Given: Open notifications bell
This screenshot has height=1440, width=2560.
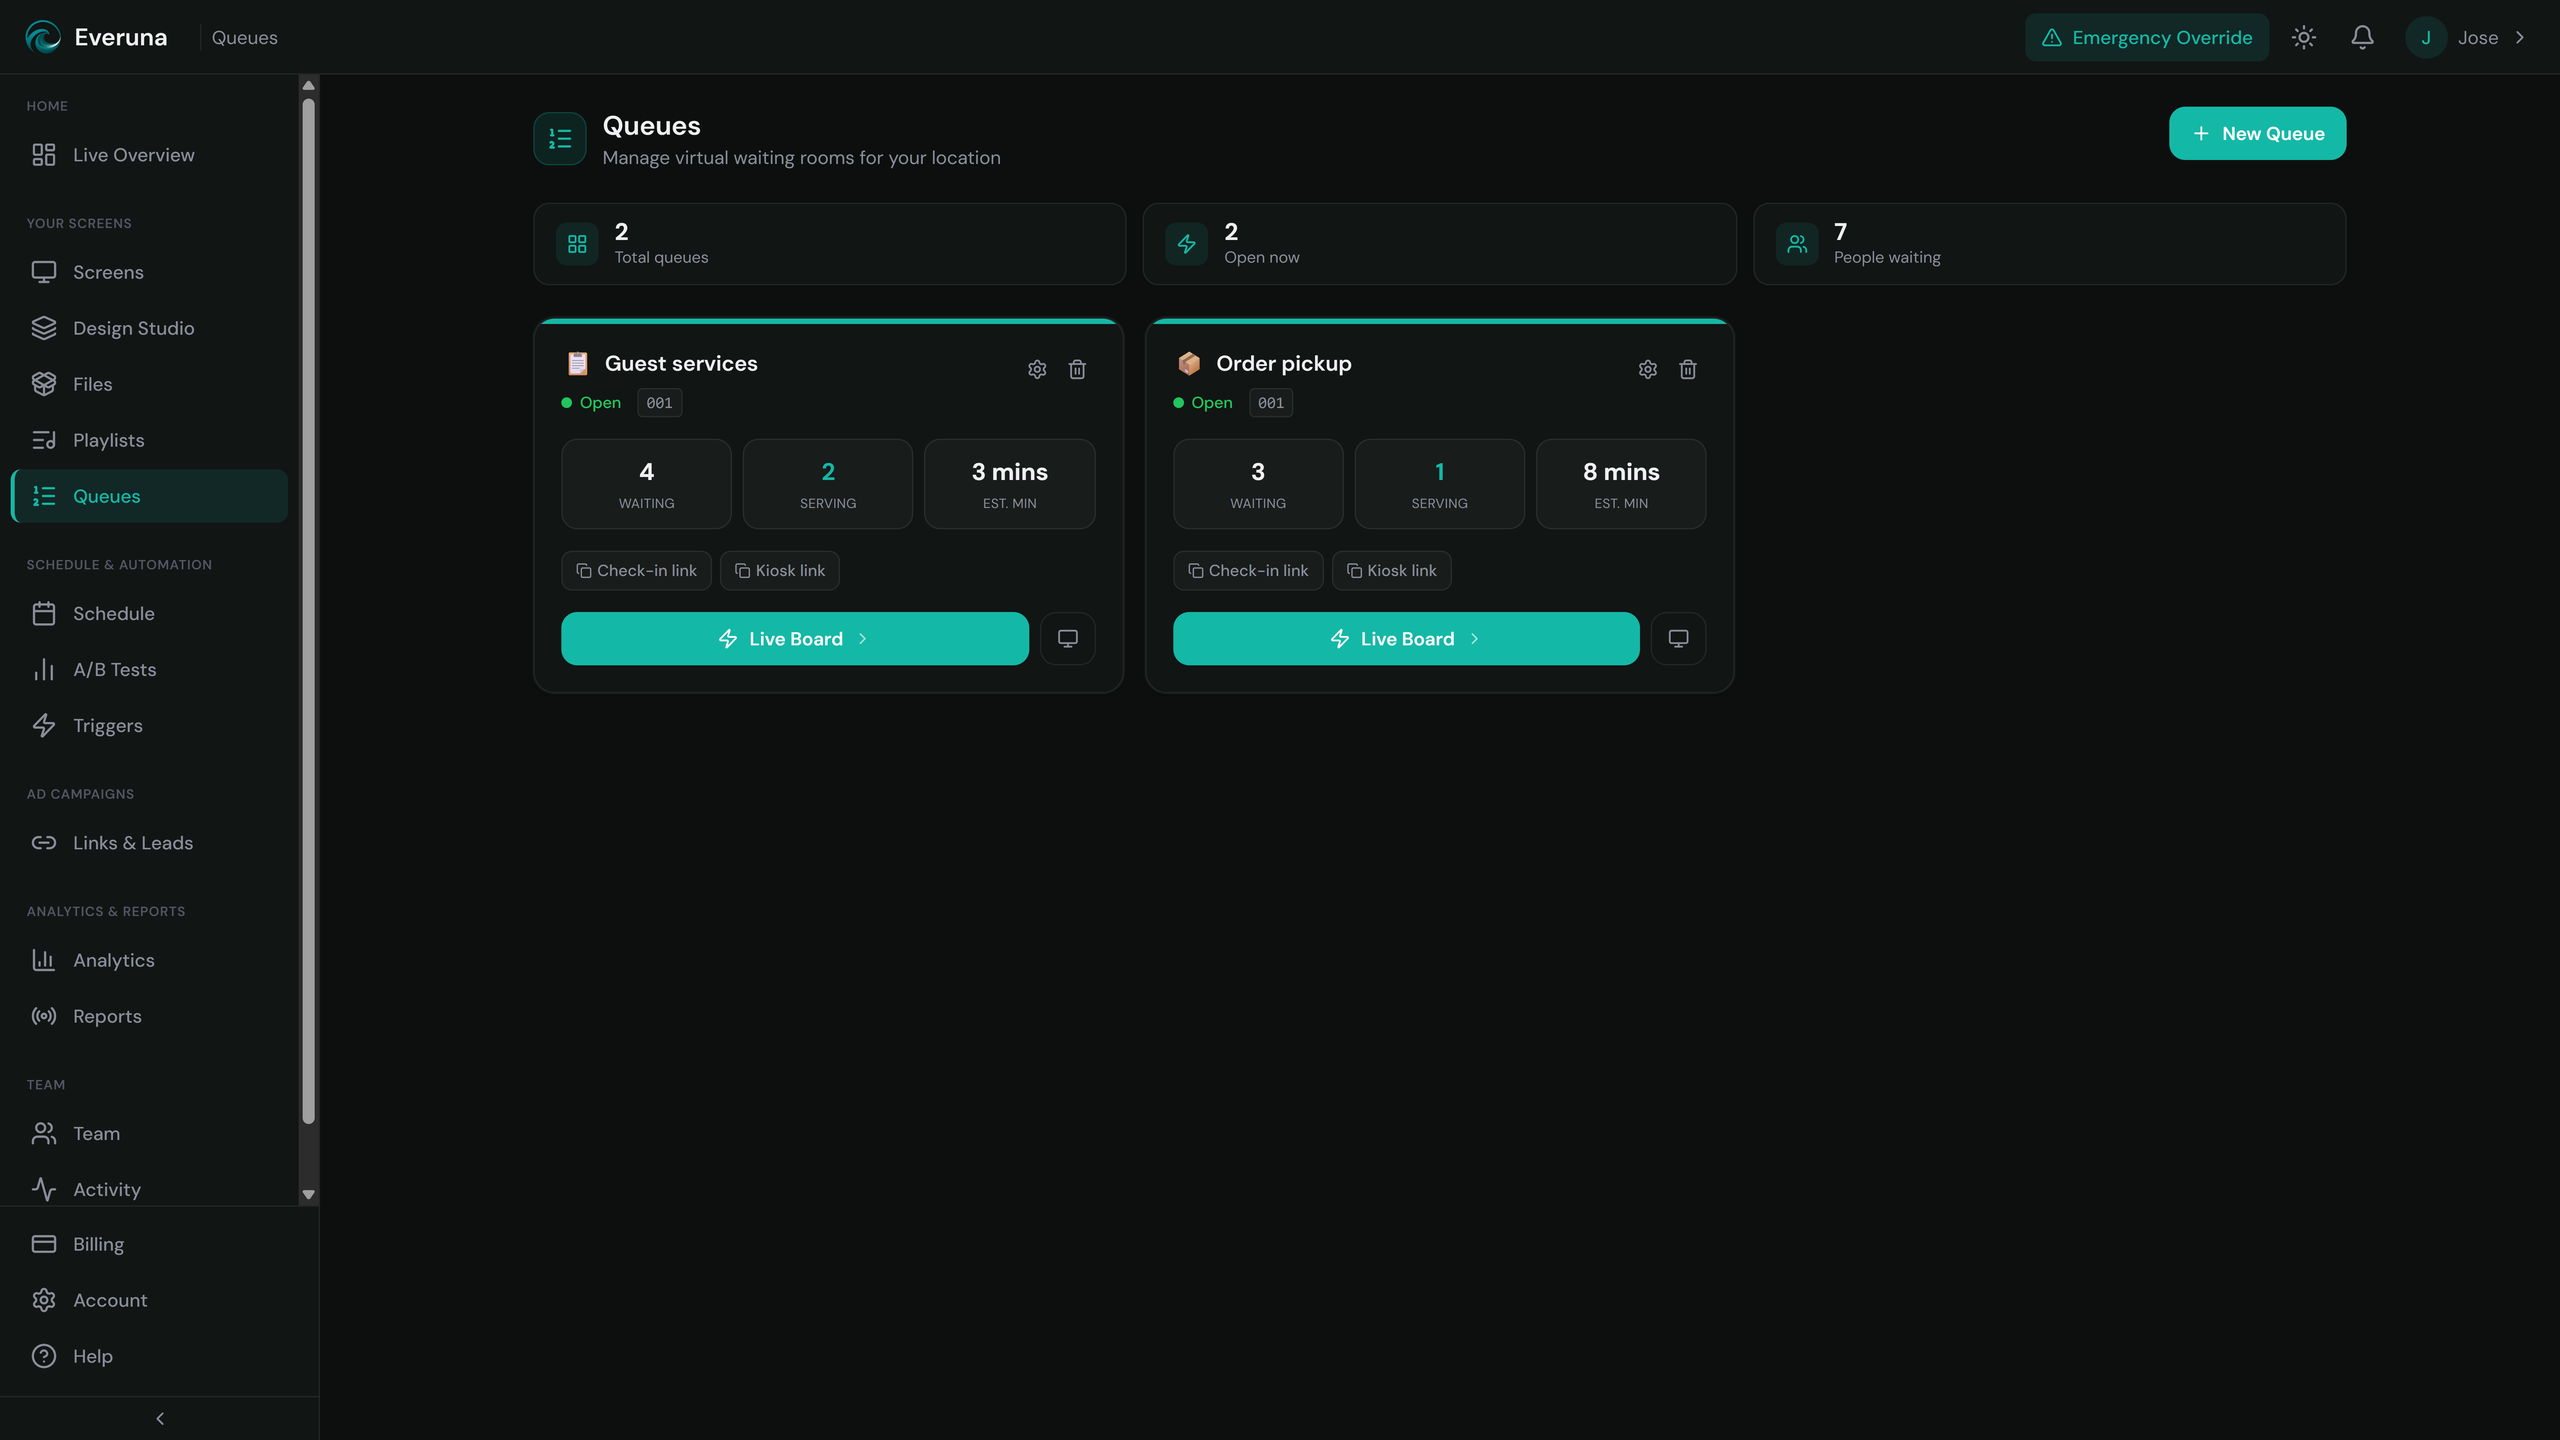Looking at the screenshot, I should click(x=2362, y=37).
